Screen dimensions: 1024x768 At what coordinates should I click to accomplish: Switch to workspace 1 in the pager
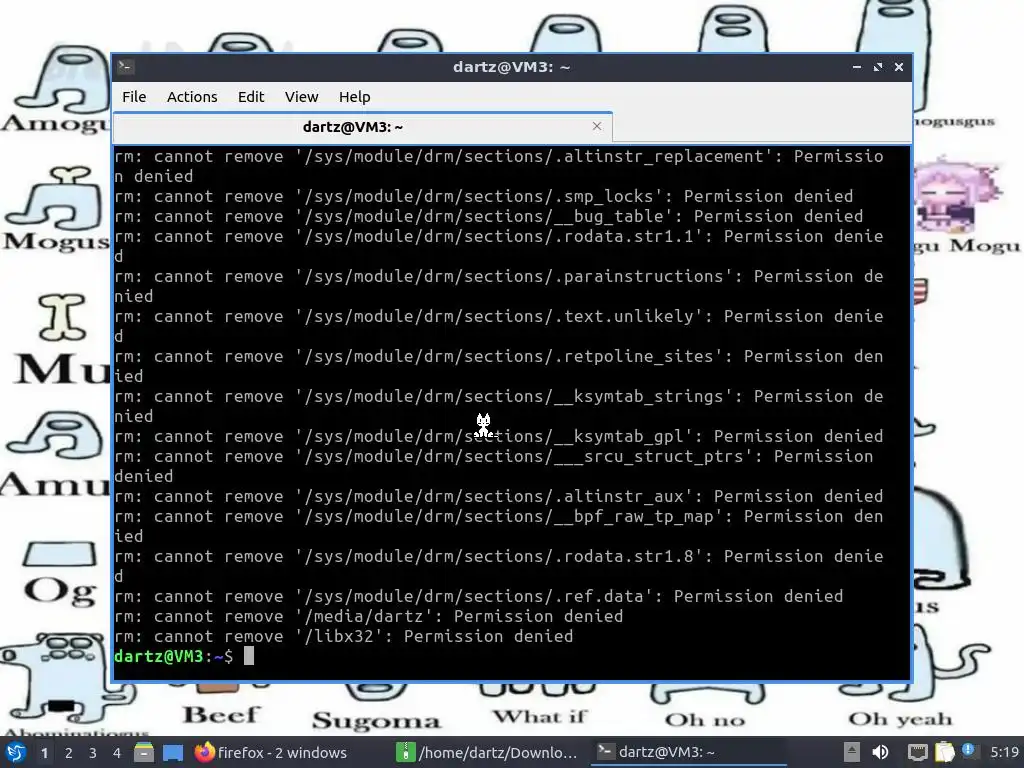(x=44, y=753)
